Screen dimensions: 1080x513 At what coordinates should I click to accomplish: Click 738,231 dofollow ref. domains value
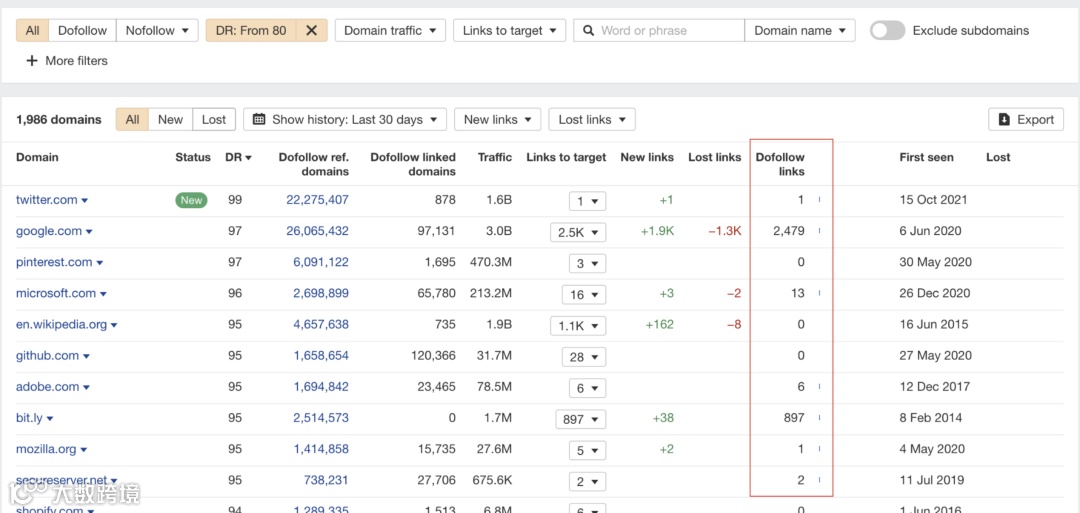coord(326,480)
